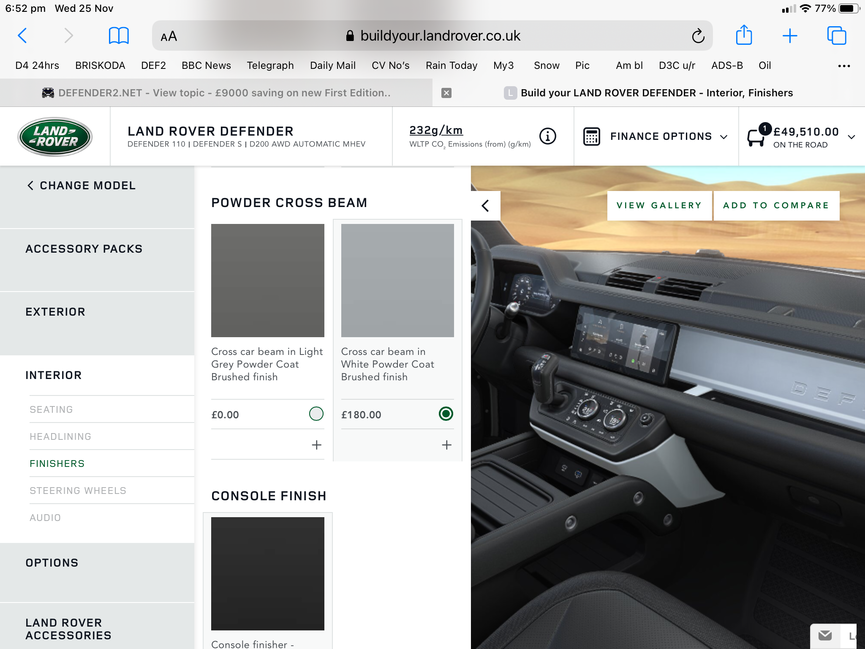The width and height of the screenshot is (865, 649).
Task: Open the D3C u/r bookmark
Action: tap(677, 66)
